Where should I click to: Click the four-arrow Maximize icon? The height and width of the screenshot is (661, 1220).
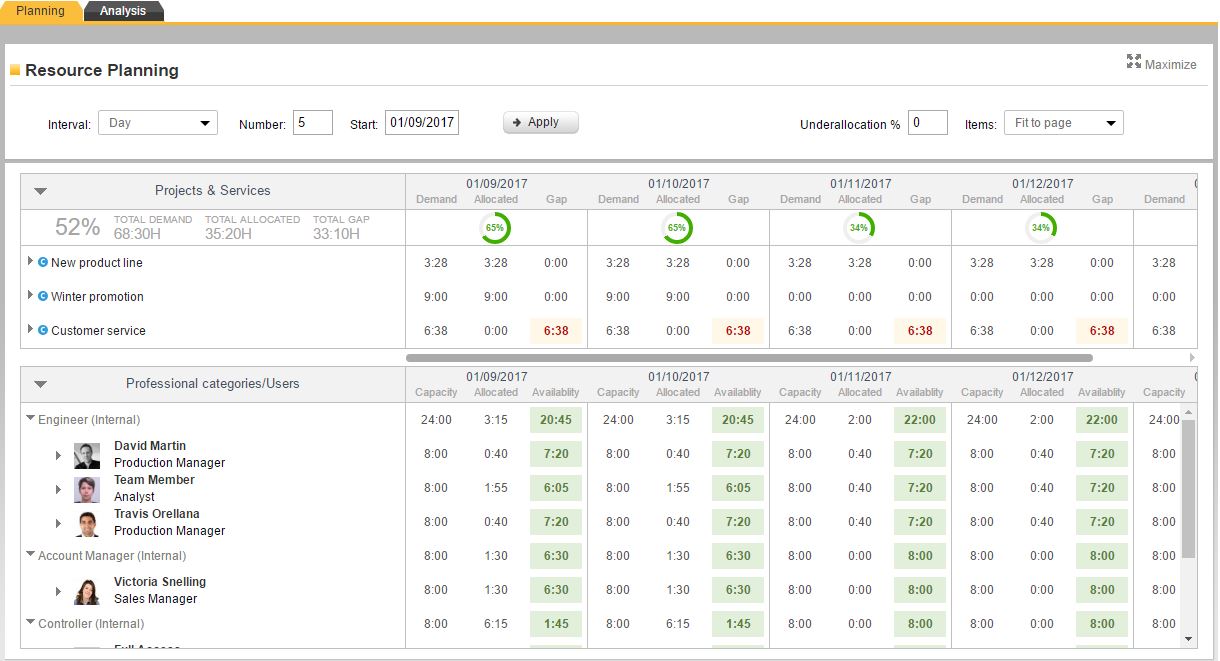coord(1134,62)
